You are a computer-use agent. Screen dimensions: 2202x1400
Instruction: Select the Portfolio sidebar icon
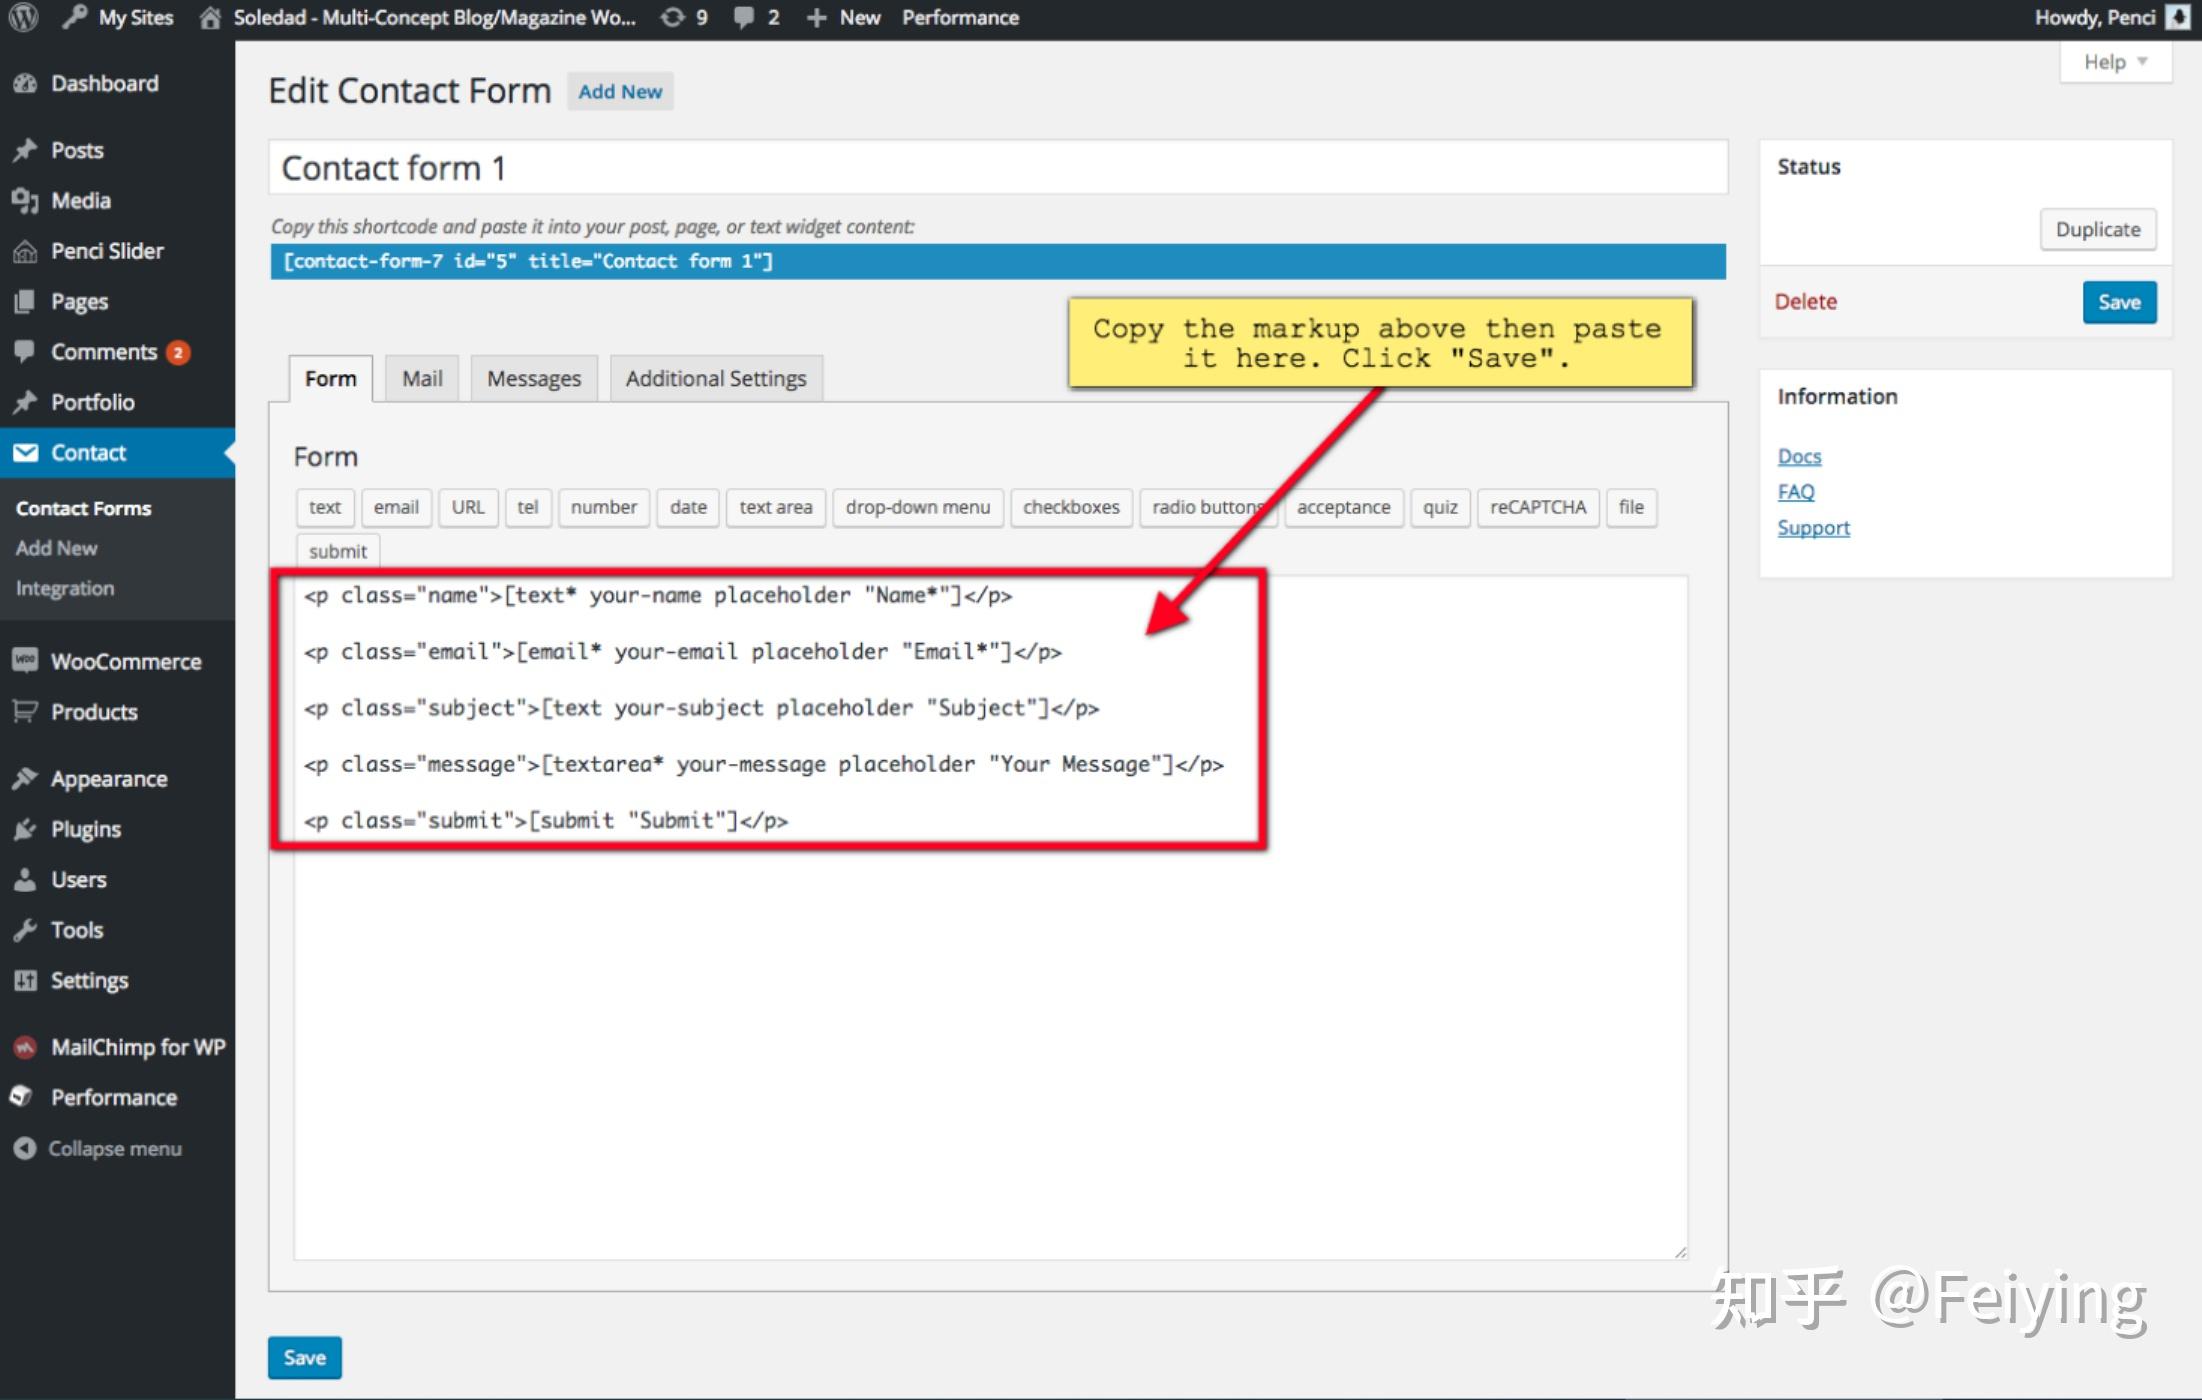coord(94,402)
